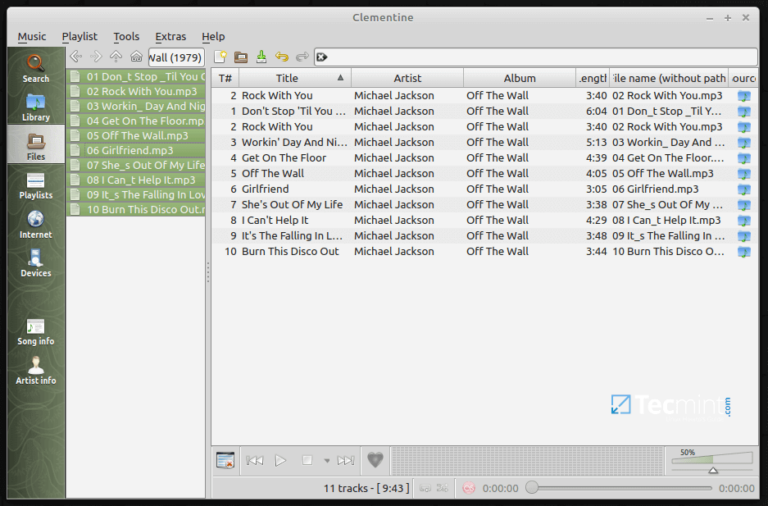Save the current playlist

(x=261, y=57)
